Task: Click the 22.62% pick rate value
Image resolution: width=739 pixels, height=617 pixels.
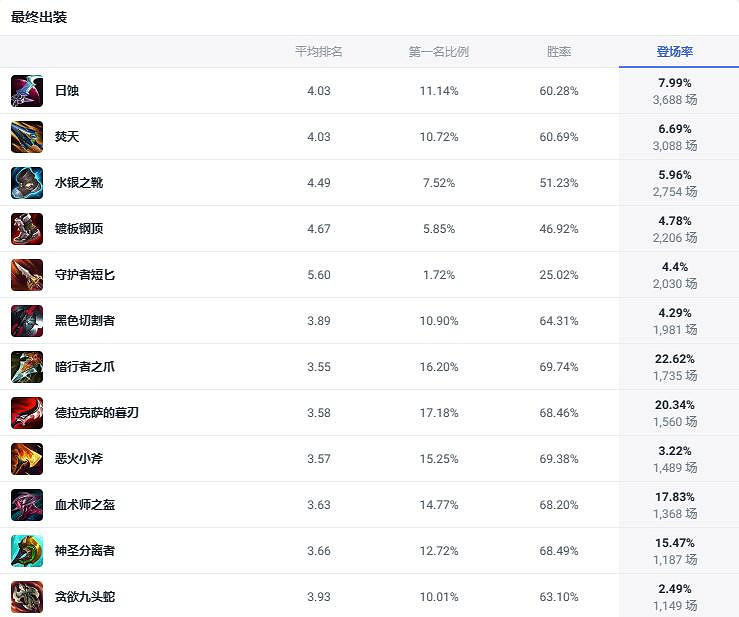Action: point(674,359)
